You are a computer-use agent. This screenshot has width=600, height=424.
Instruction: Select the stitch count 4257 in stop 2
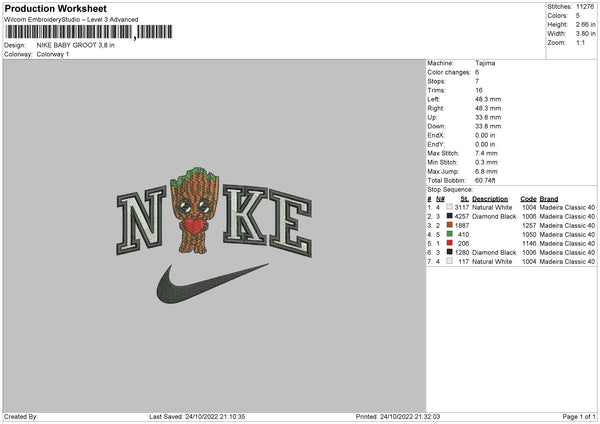(x=462, y=217)
